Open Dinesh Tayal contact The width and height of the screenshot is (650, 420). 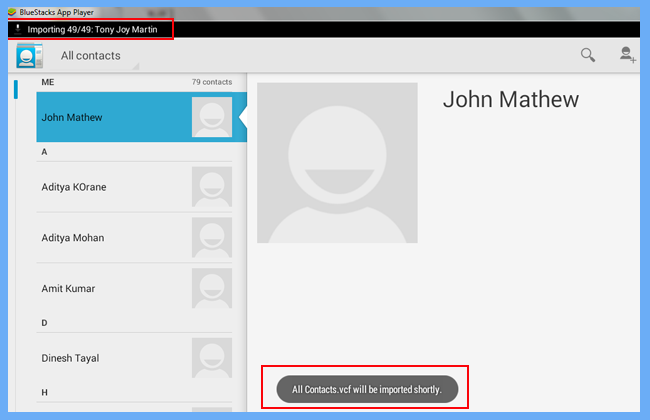click(134, 358)
